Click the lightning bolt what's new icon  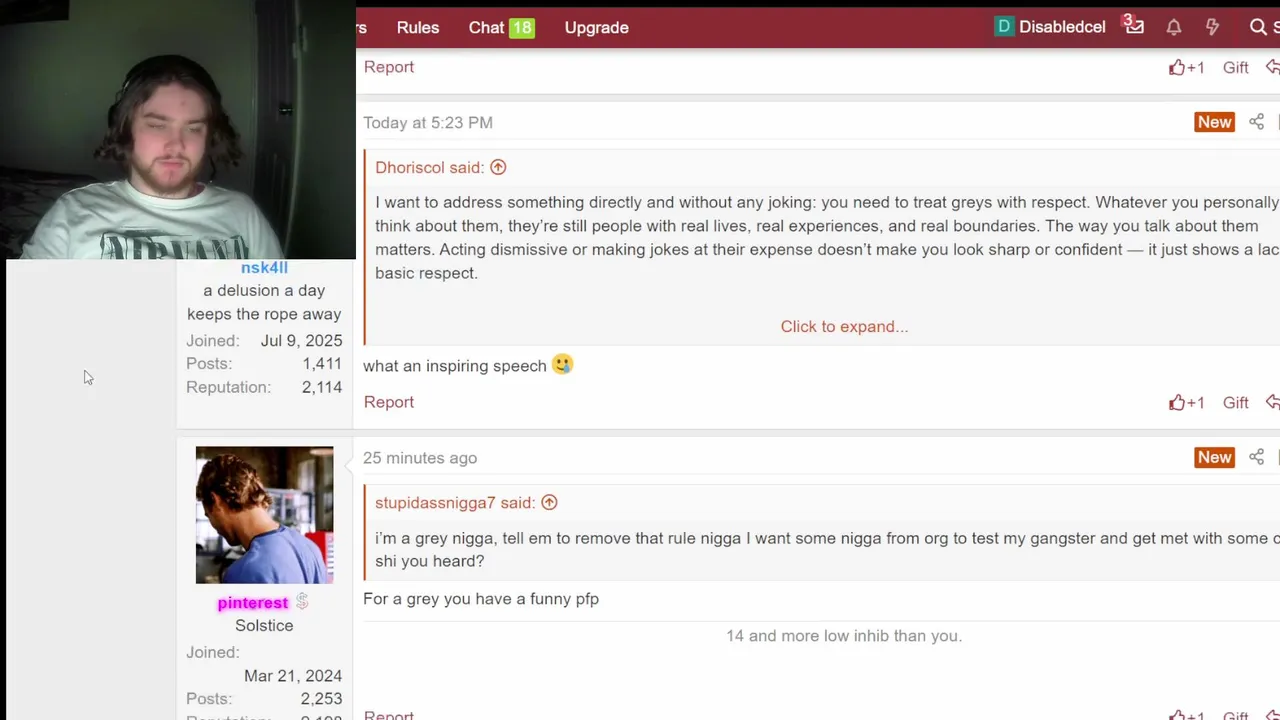coord(1212,27)
